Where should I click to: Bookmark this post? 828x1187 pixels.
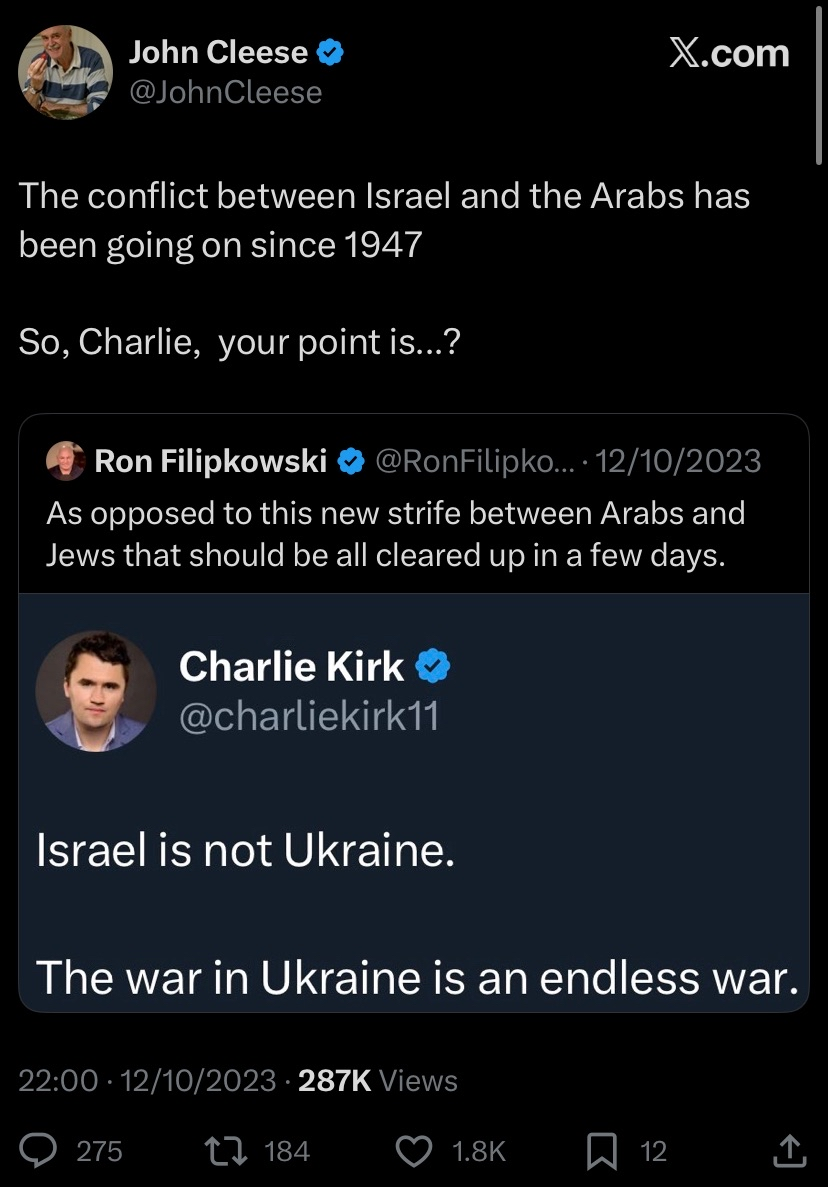(602, 1151)
